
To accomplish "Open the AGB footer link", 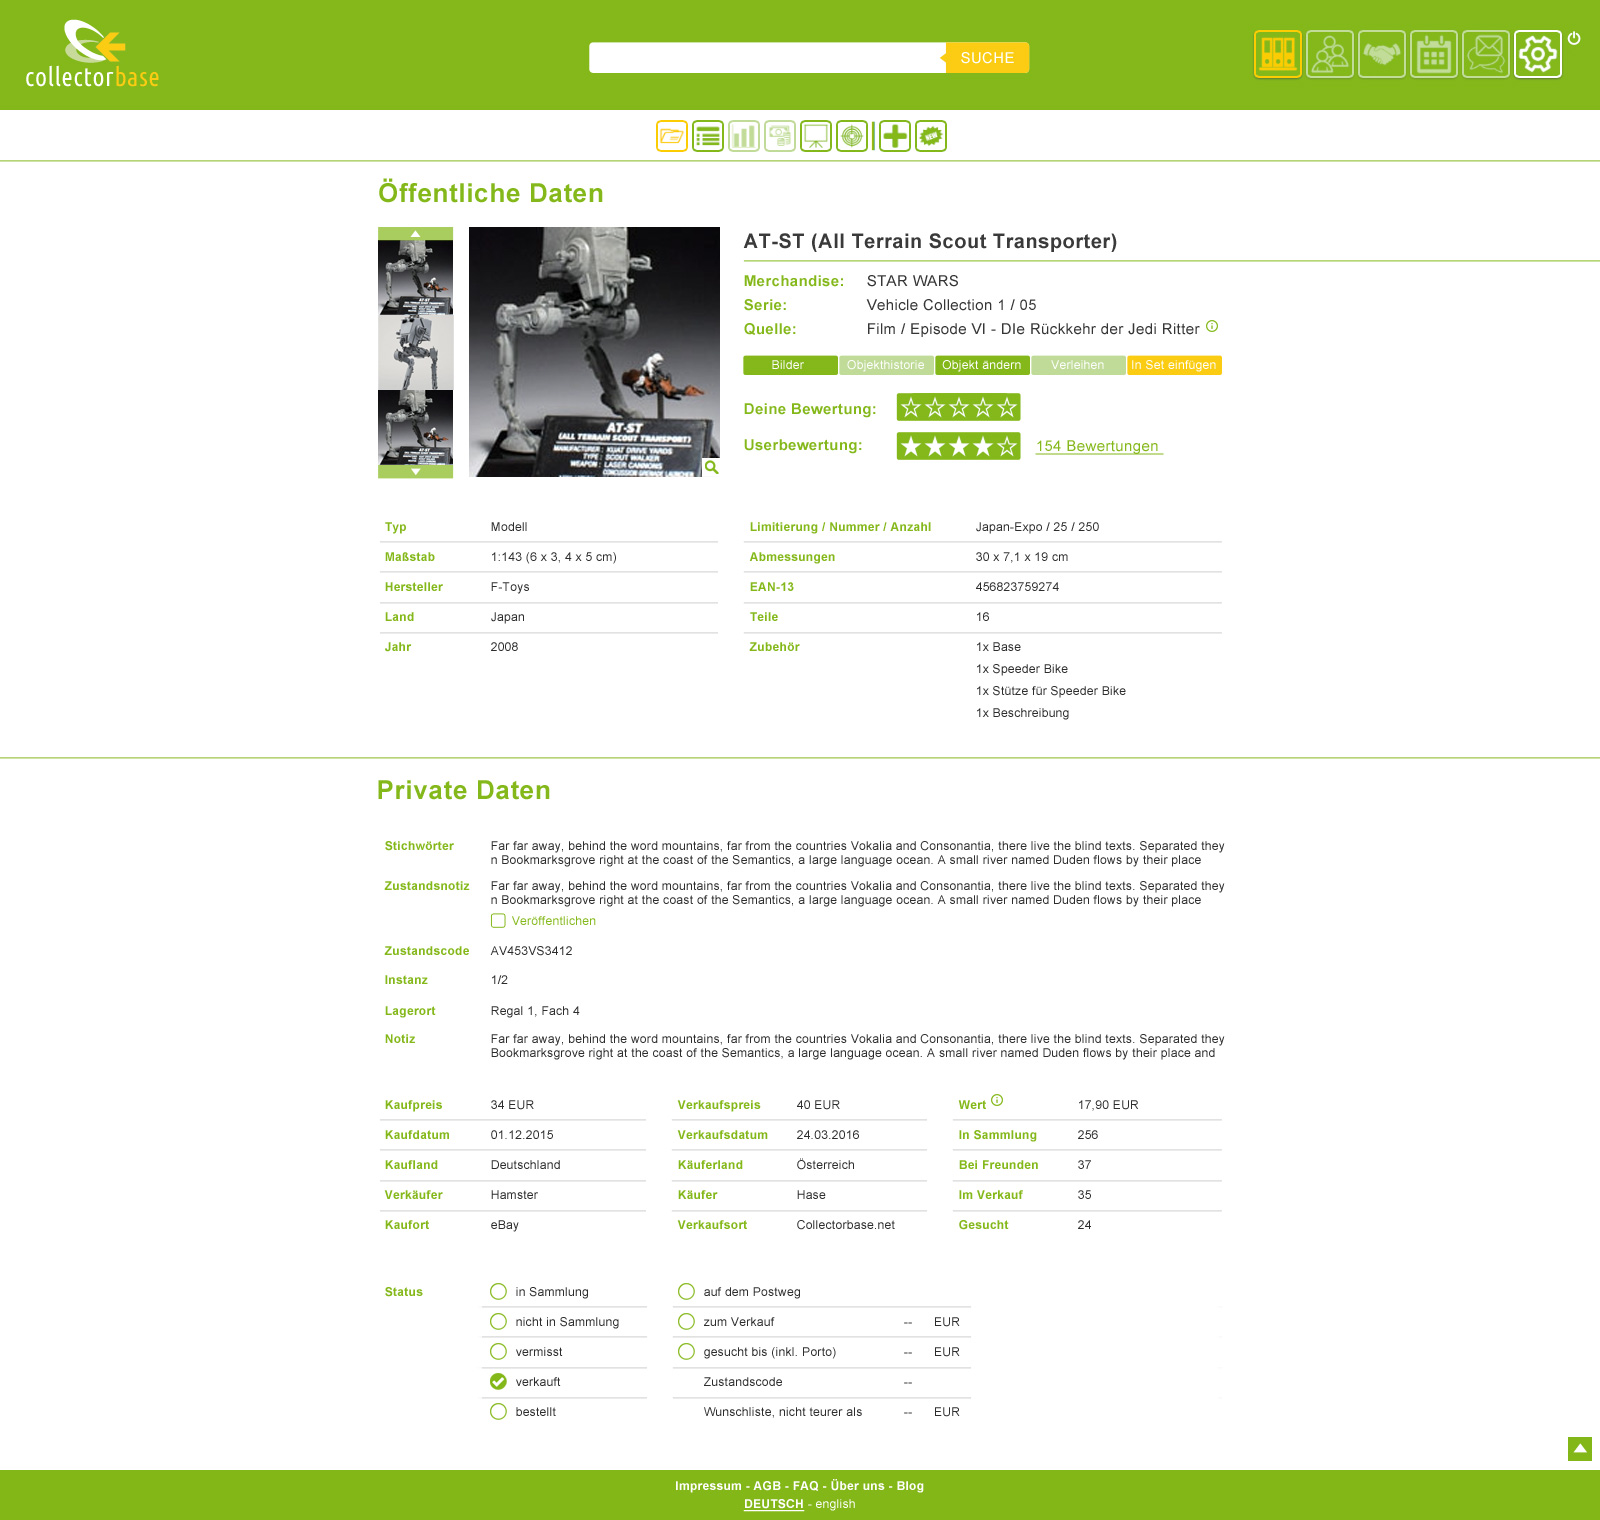I will (767, 1486).
